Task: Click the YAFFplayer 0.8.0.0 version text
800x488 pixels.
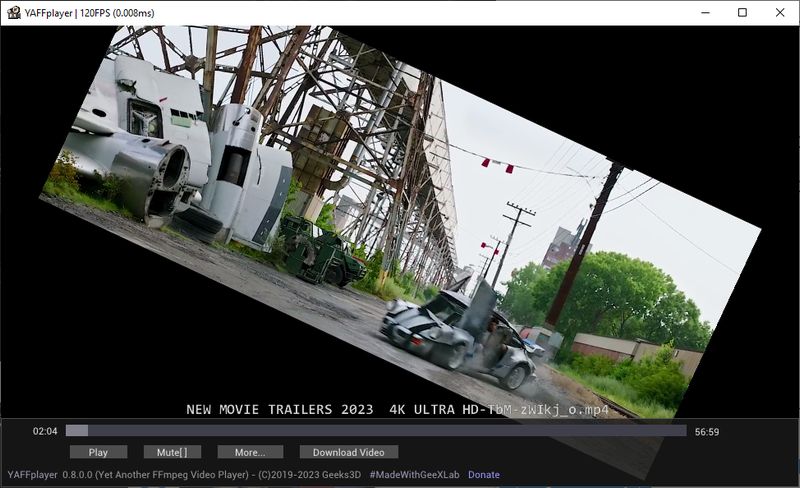Action: 184,475
